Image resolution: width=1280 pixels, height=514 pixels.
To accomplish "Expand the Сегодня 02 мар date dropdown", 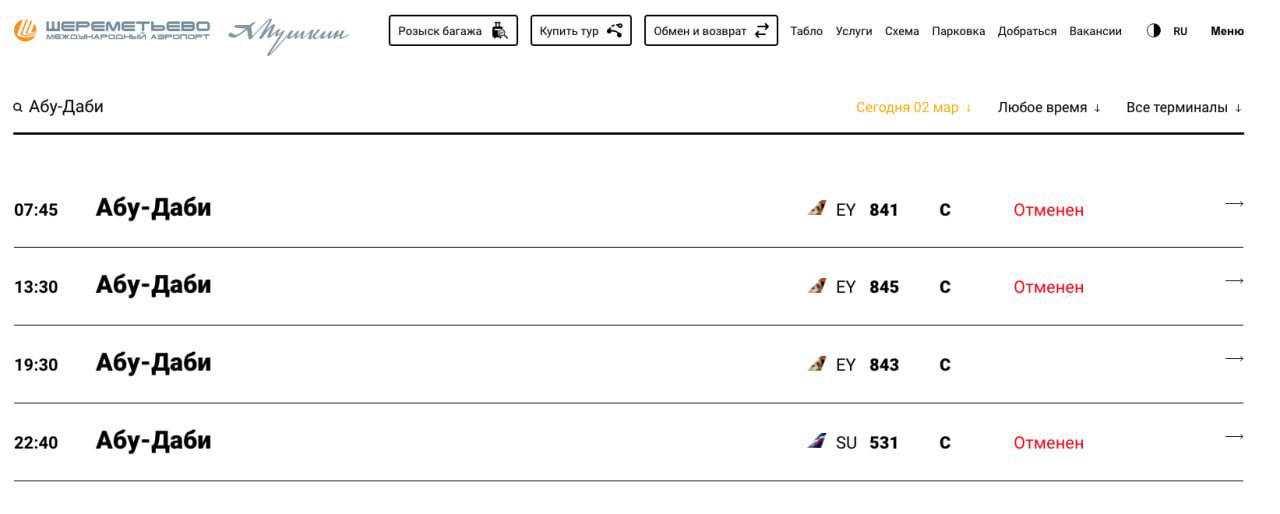I will pos(914,108).
